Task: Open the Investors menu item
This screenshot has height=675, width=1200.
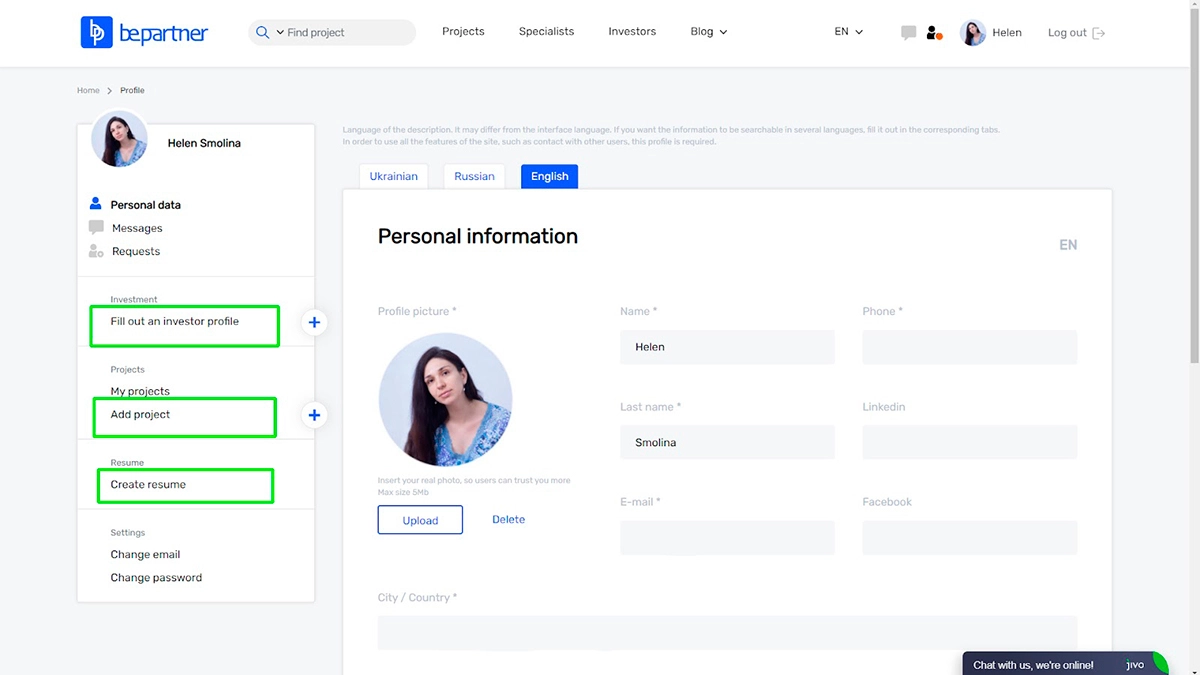Action: [x=632, y=32]
